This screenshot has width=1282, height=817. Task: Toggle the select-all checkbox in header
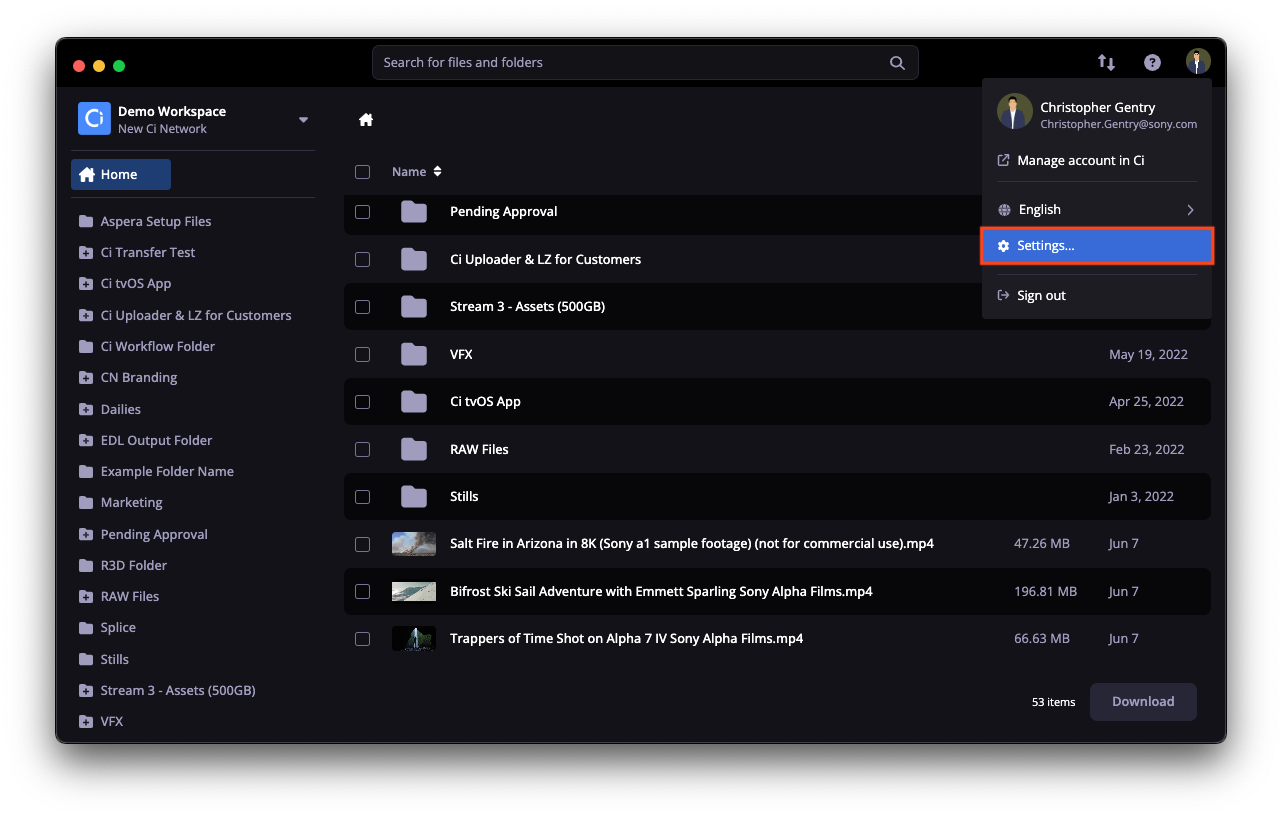pos(362,172)
